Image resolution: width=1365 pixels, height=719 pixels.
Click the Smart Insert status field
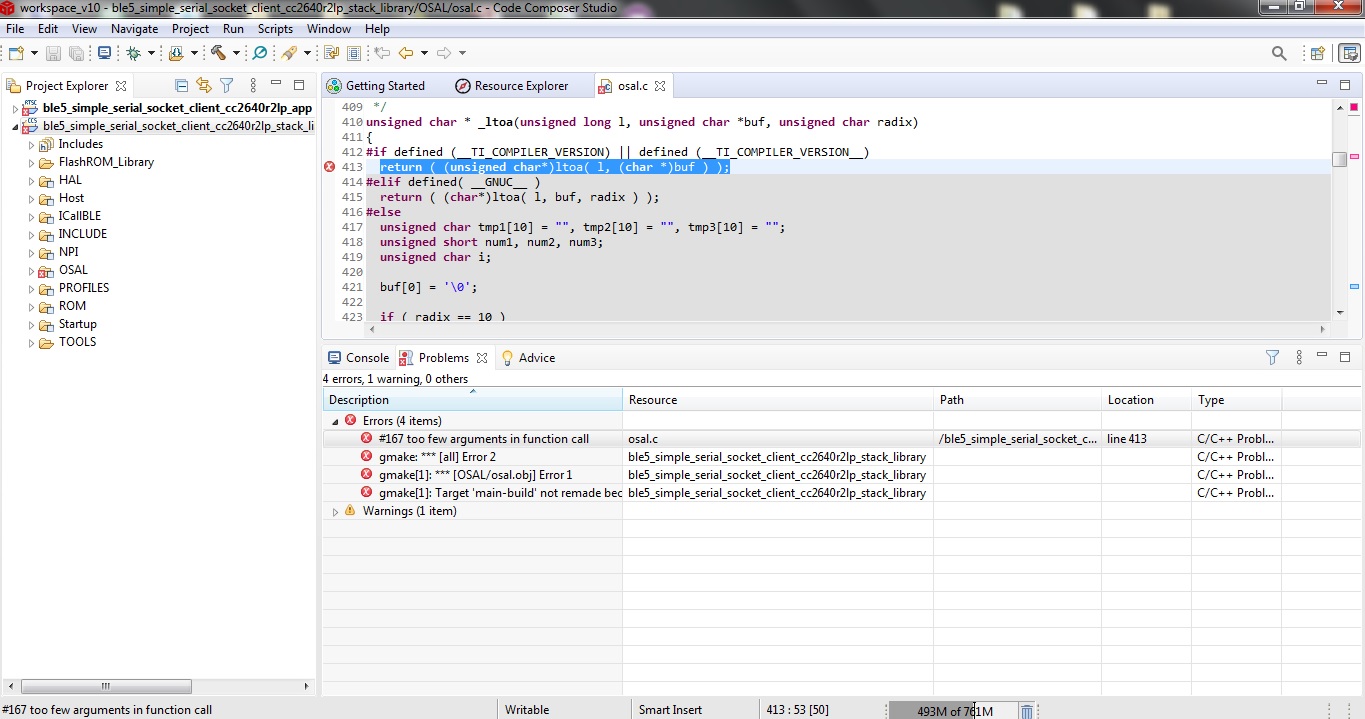pyautogui.click(x=670, y=710)
